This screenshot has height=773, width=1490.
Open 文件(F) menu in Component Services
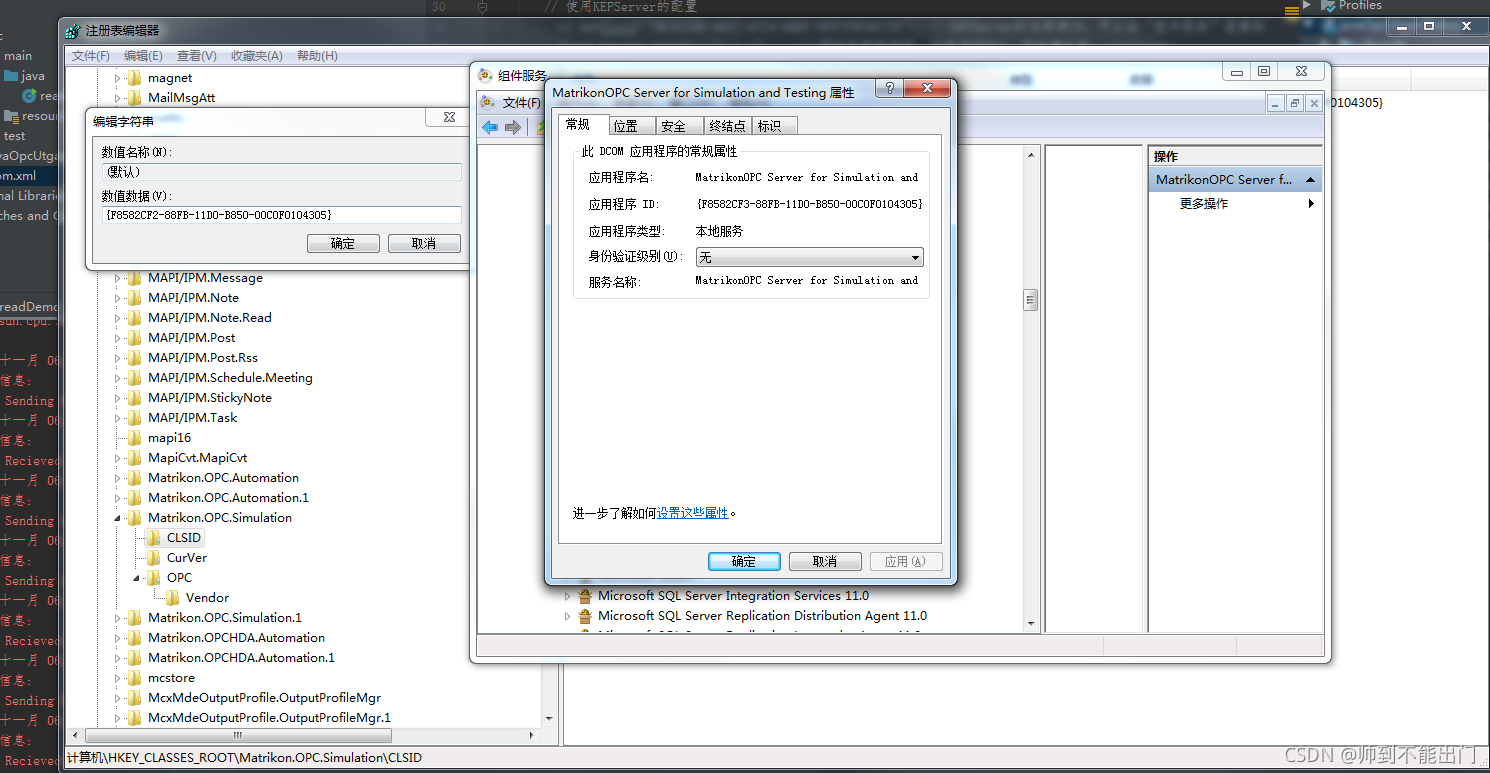pyautogui.click(x=521, y=103)
